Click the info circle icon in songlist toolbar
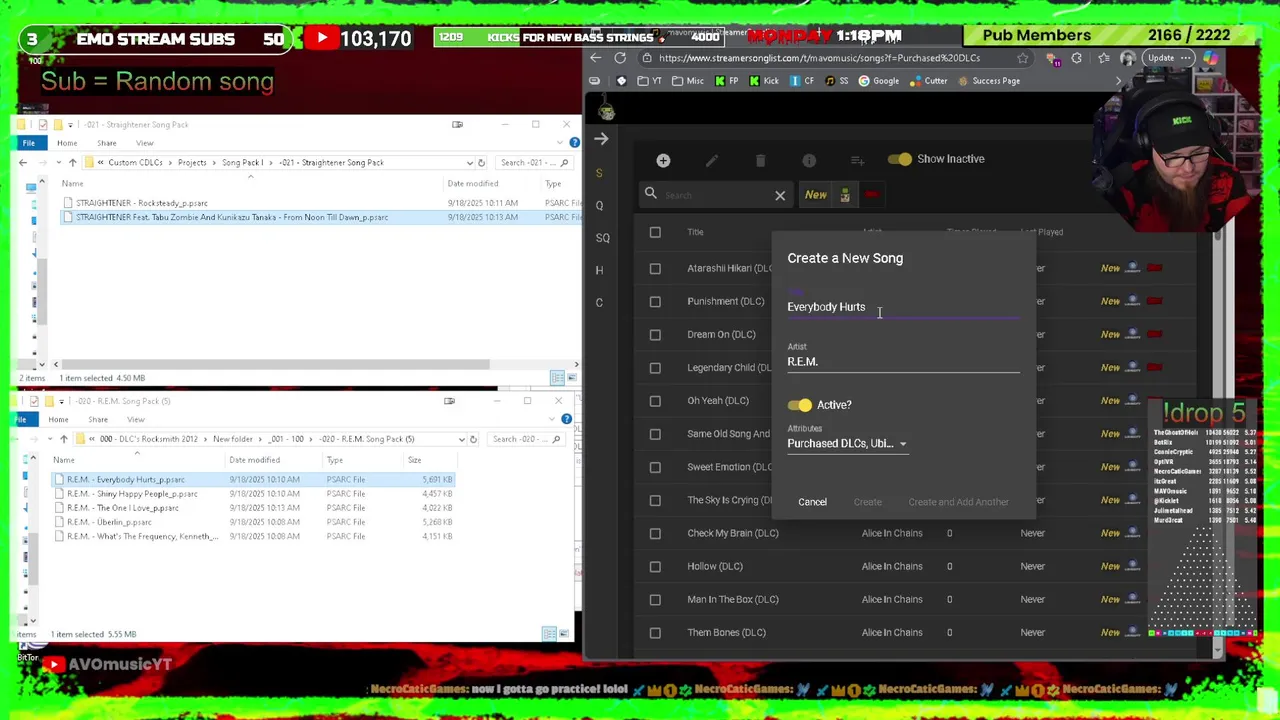Image resolution: width=1280 pixels, height=720 pixels. pyautogui.click(x=809, y=160)
